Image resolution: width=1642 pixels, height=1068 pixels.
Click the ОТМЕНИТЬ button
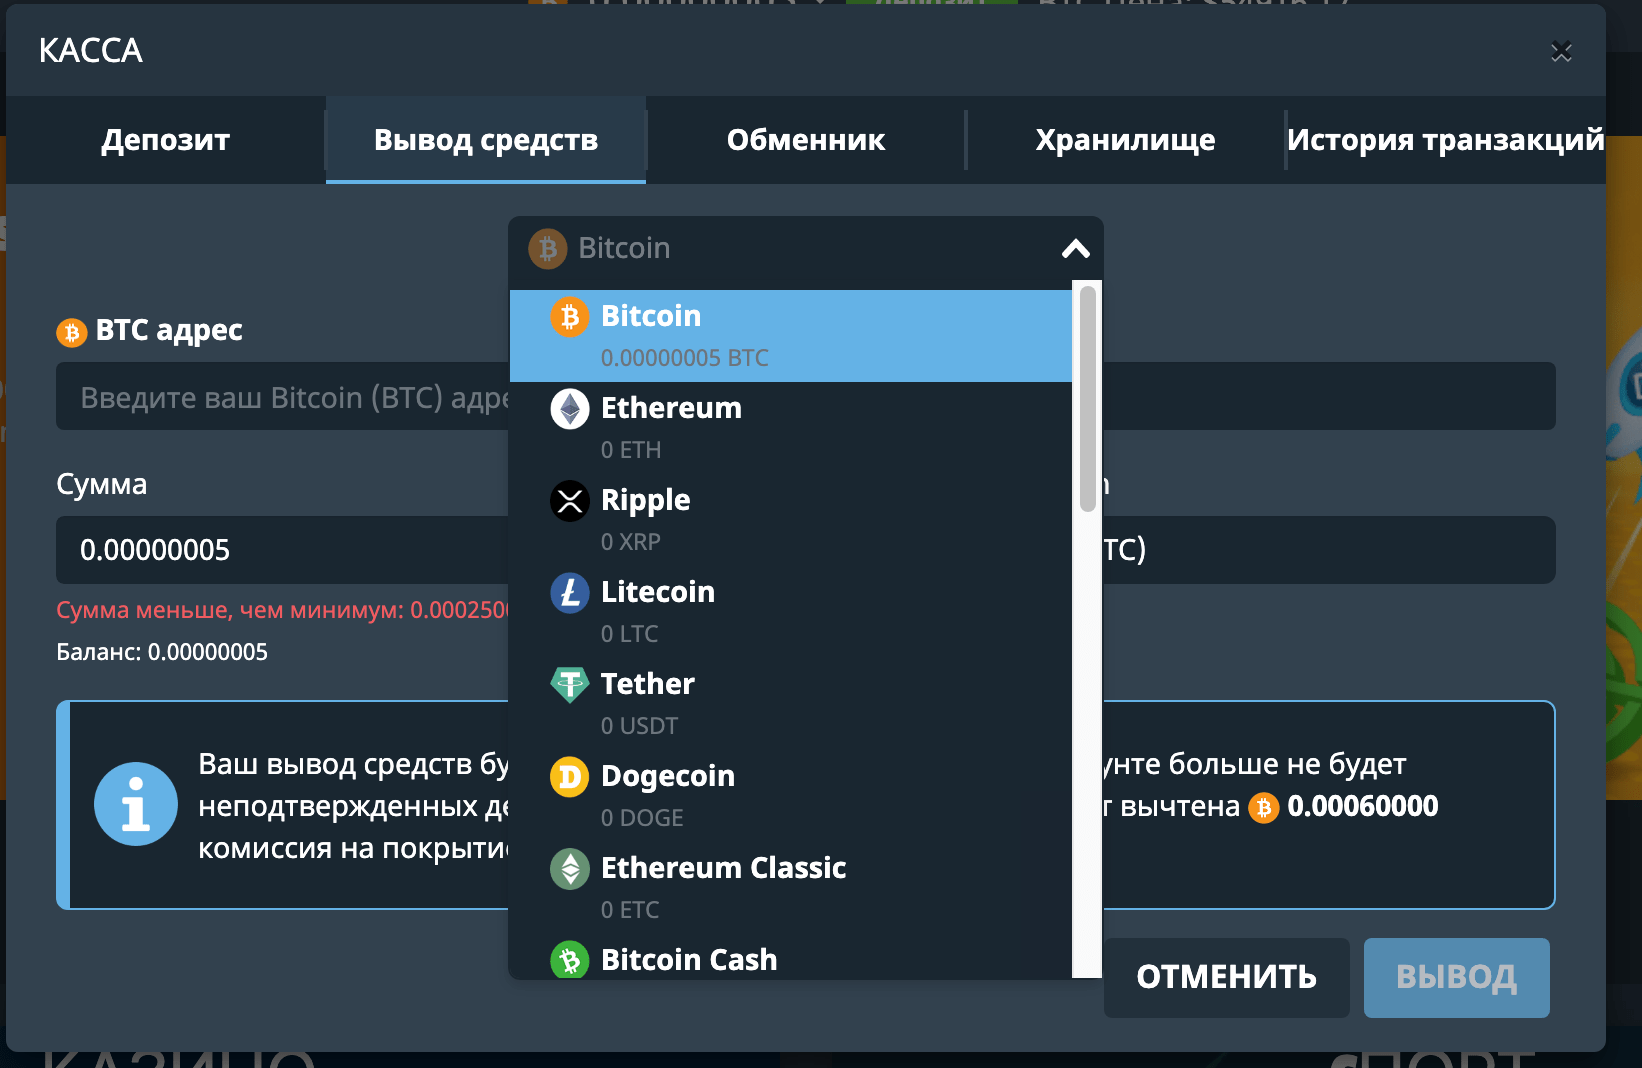[1227, 977]
